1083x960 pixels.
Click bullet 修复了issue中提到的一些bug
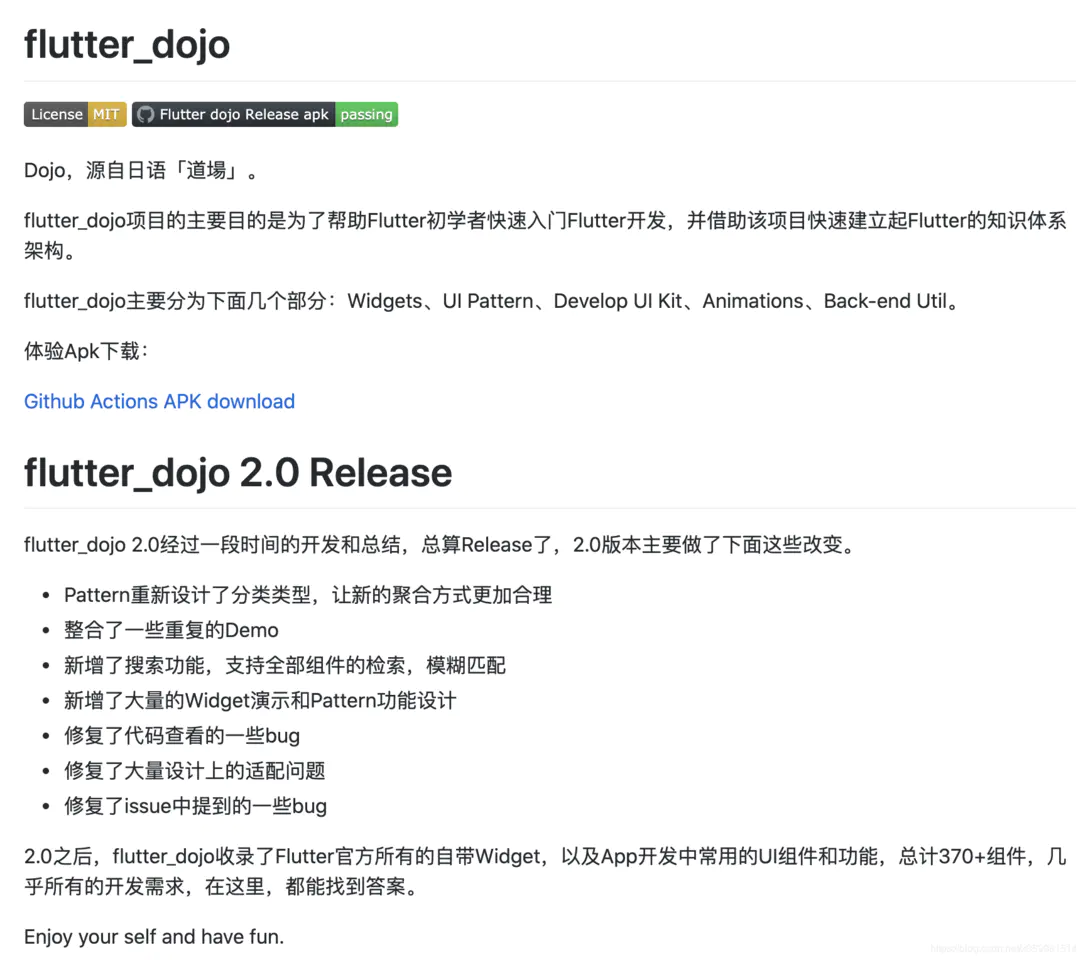click(195, 806)
